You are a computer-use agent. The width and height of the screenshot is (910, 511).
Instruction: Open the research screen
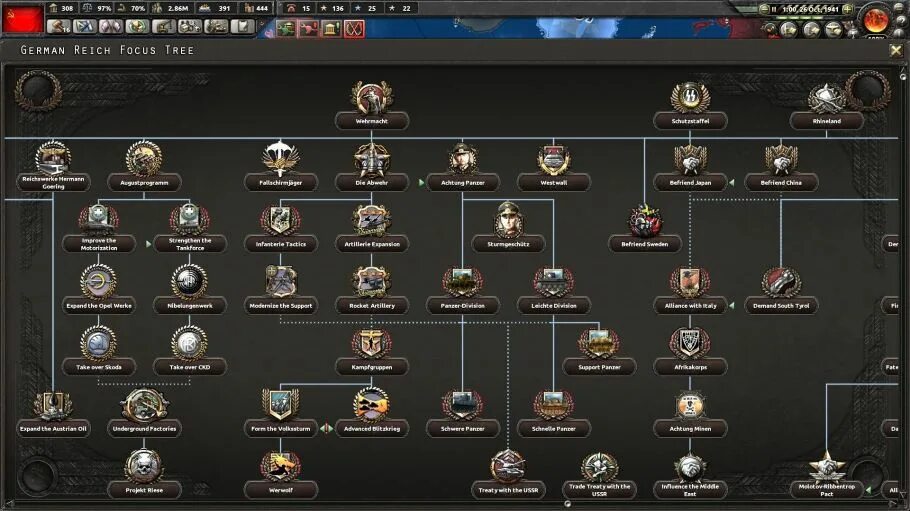85,26
